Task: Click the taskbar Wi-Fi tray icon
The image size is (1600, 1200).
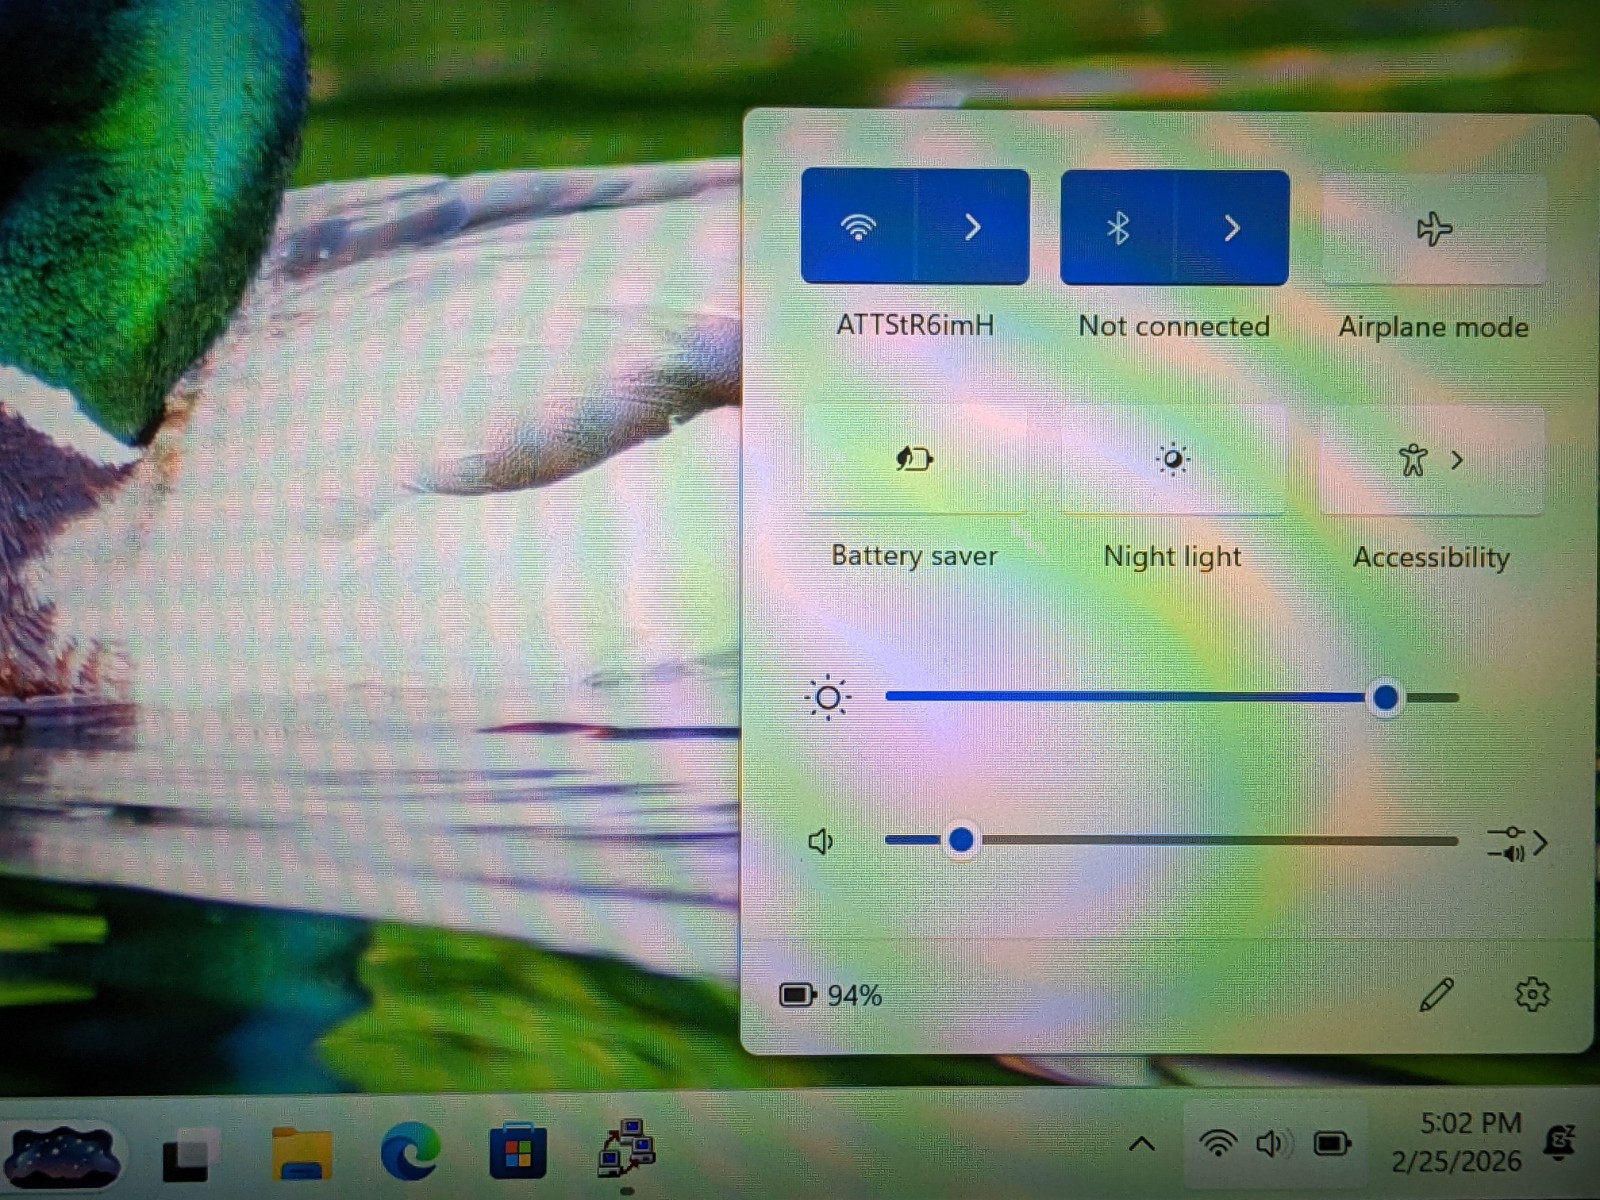Action: click(x=1217, y=1143)
